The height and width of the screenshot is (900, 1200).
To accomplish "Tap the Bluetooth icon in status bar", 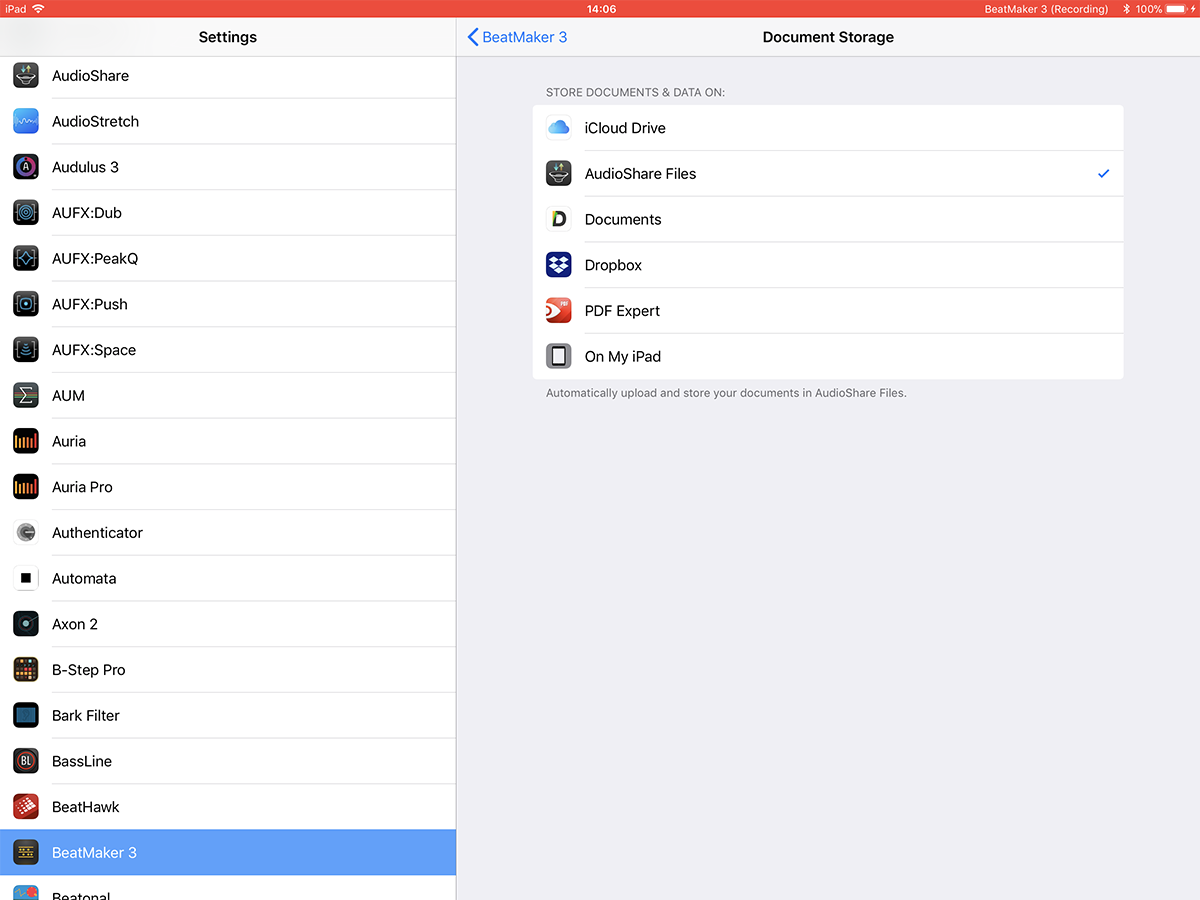I will pyautogui.click(x=1126, y=9).
